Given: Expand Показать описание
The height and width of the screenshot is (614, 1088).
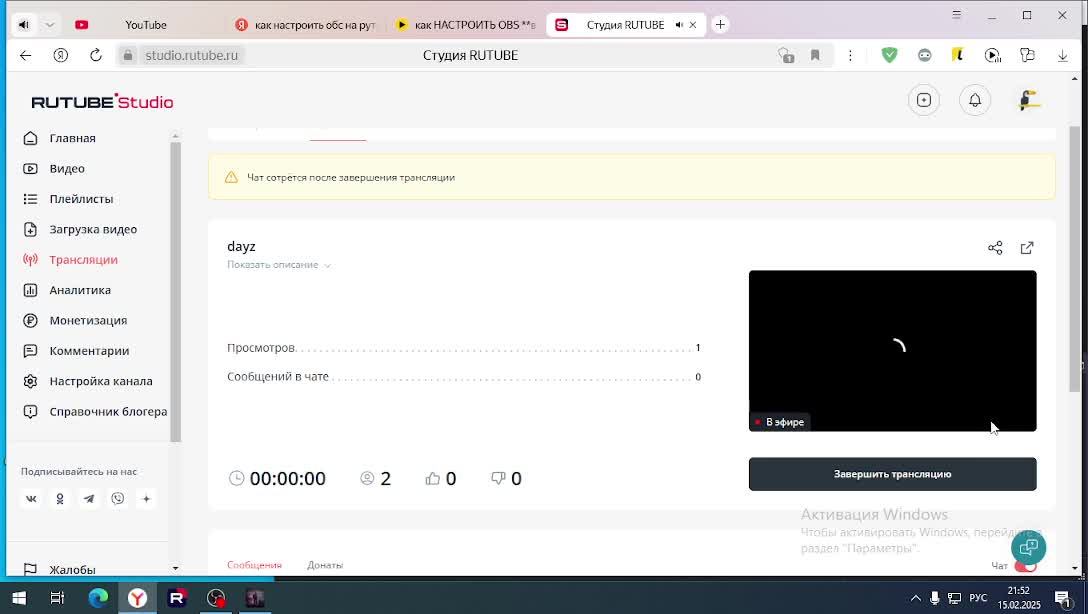Looking at the screenshot, I should tap(279, 265).
